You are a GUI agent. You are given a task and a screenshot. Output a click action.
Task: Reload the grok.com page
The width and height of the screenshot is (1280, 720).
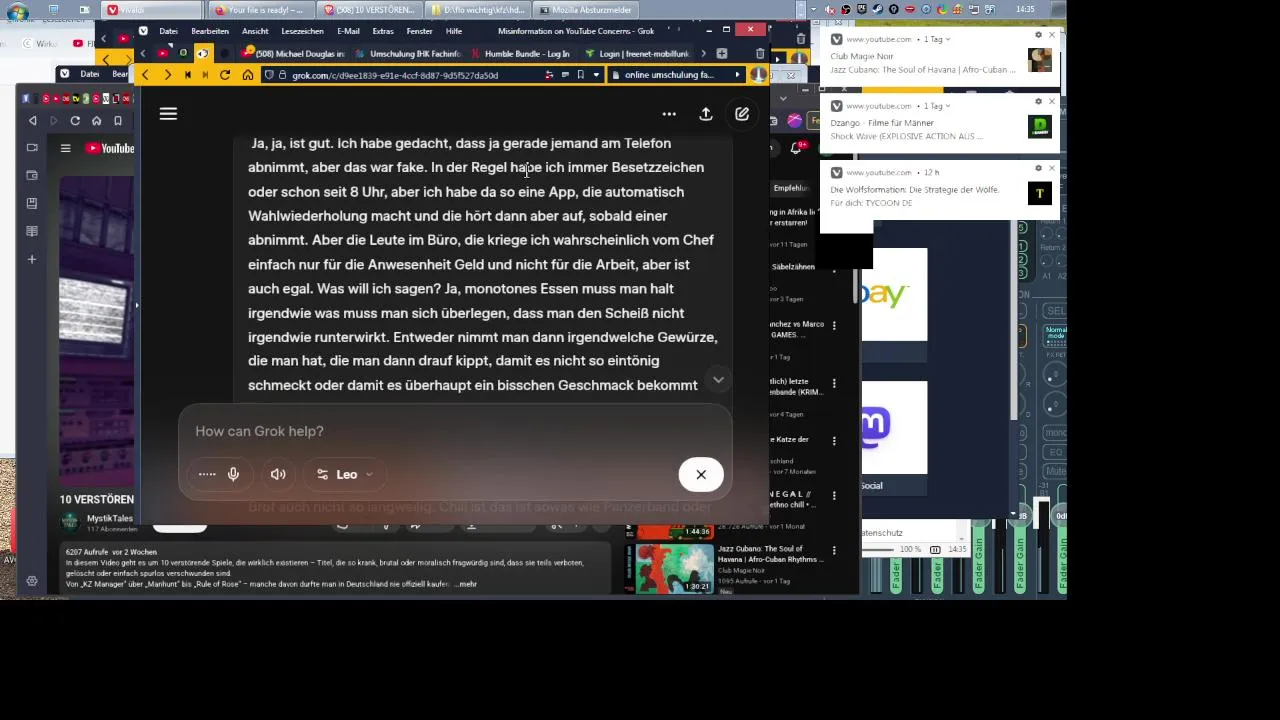coord(225,75)
